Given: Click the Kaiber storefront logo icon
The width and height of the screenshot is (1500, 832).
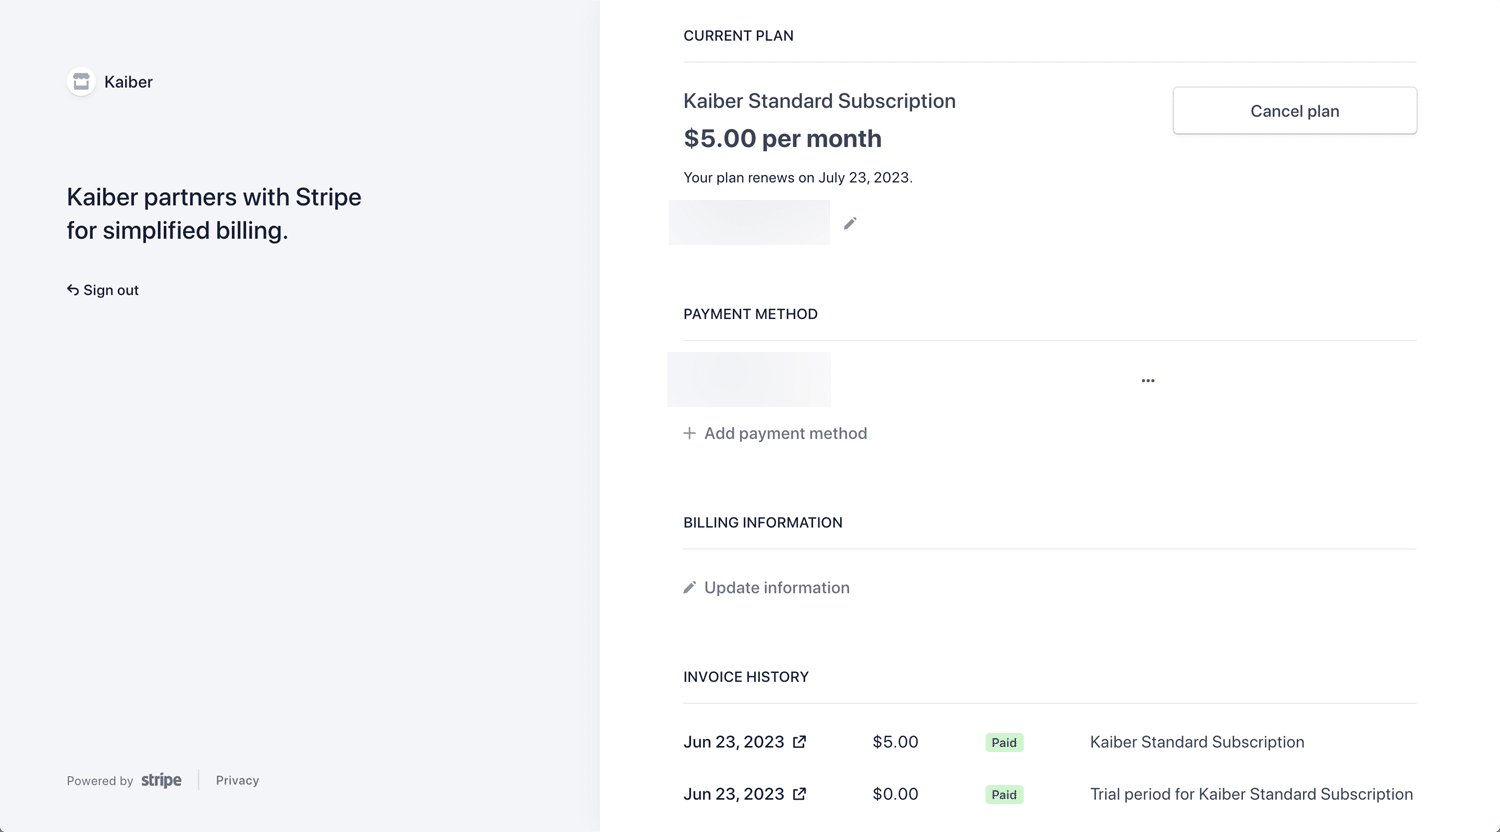Looking at the screenshot, I should 81,82.
